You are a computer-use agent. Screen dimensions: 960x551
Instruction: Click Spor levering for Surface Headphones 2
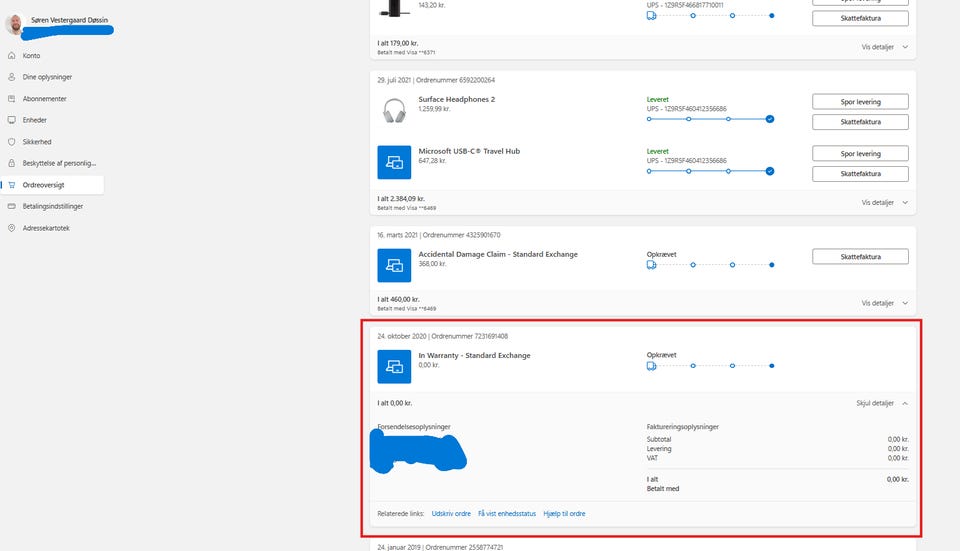point(860,102)
